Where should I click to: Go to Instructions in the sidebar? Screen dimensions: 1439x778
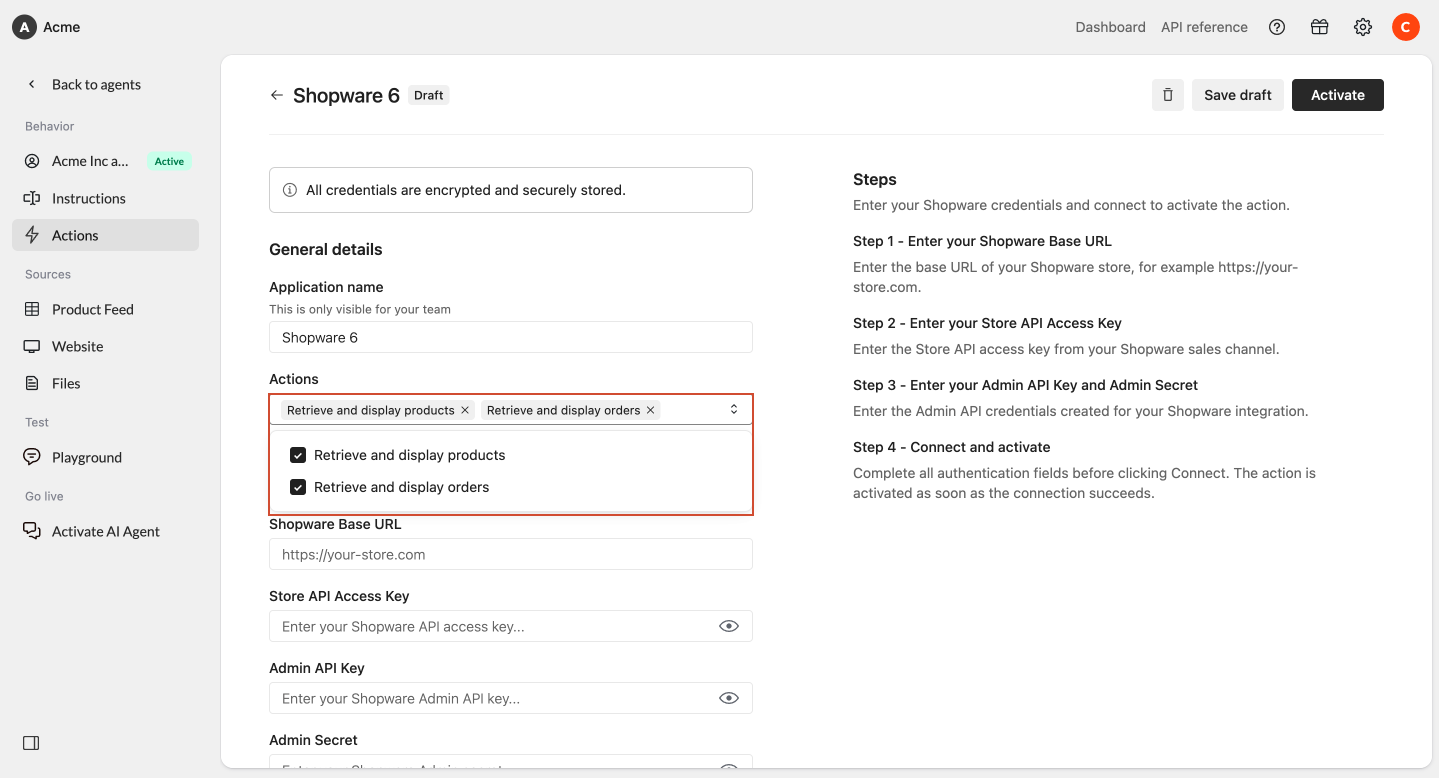coord(105,198)
